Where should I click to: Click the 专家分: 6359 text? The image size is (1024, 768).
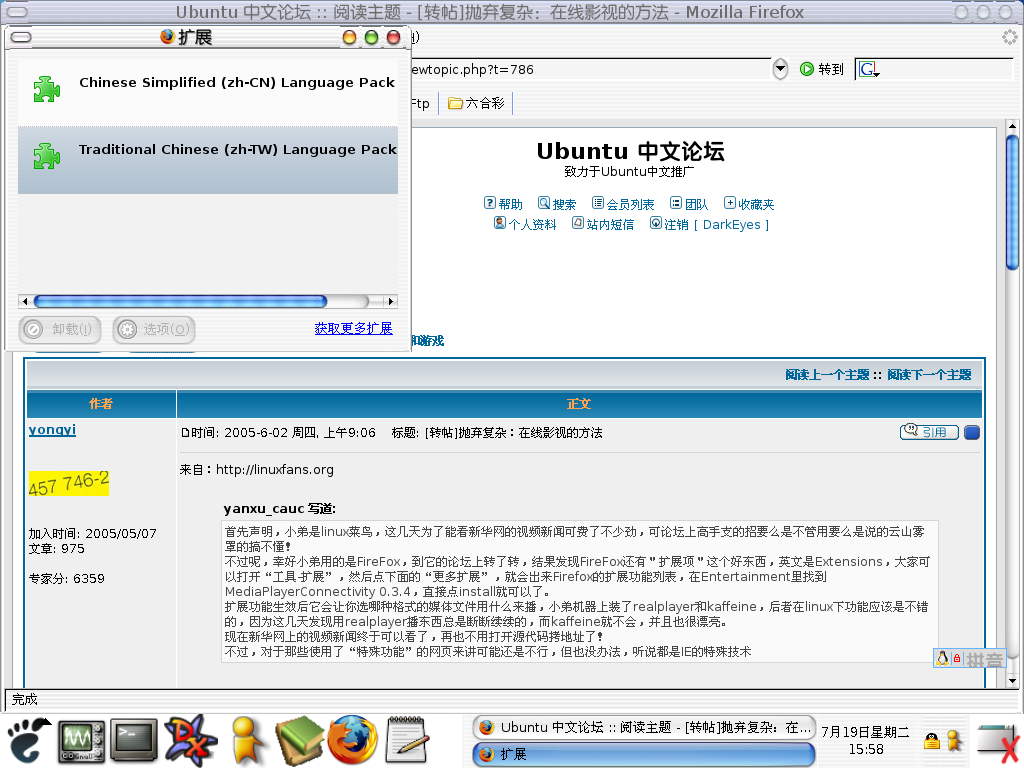coord(67,579)
